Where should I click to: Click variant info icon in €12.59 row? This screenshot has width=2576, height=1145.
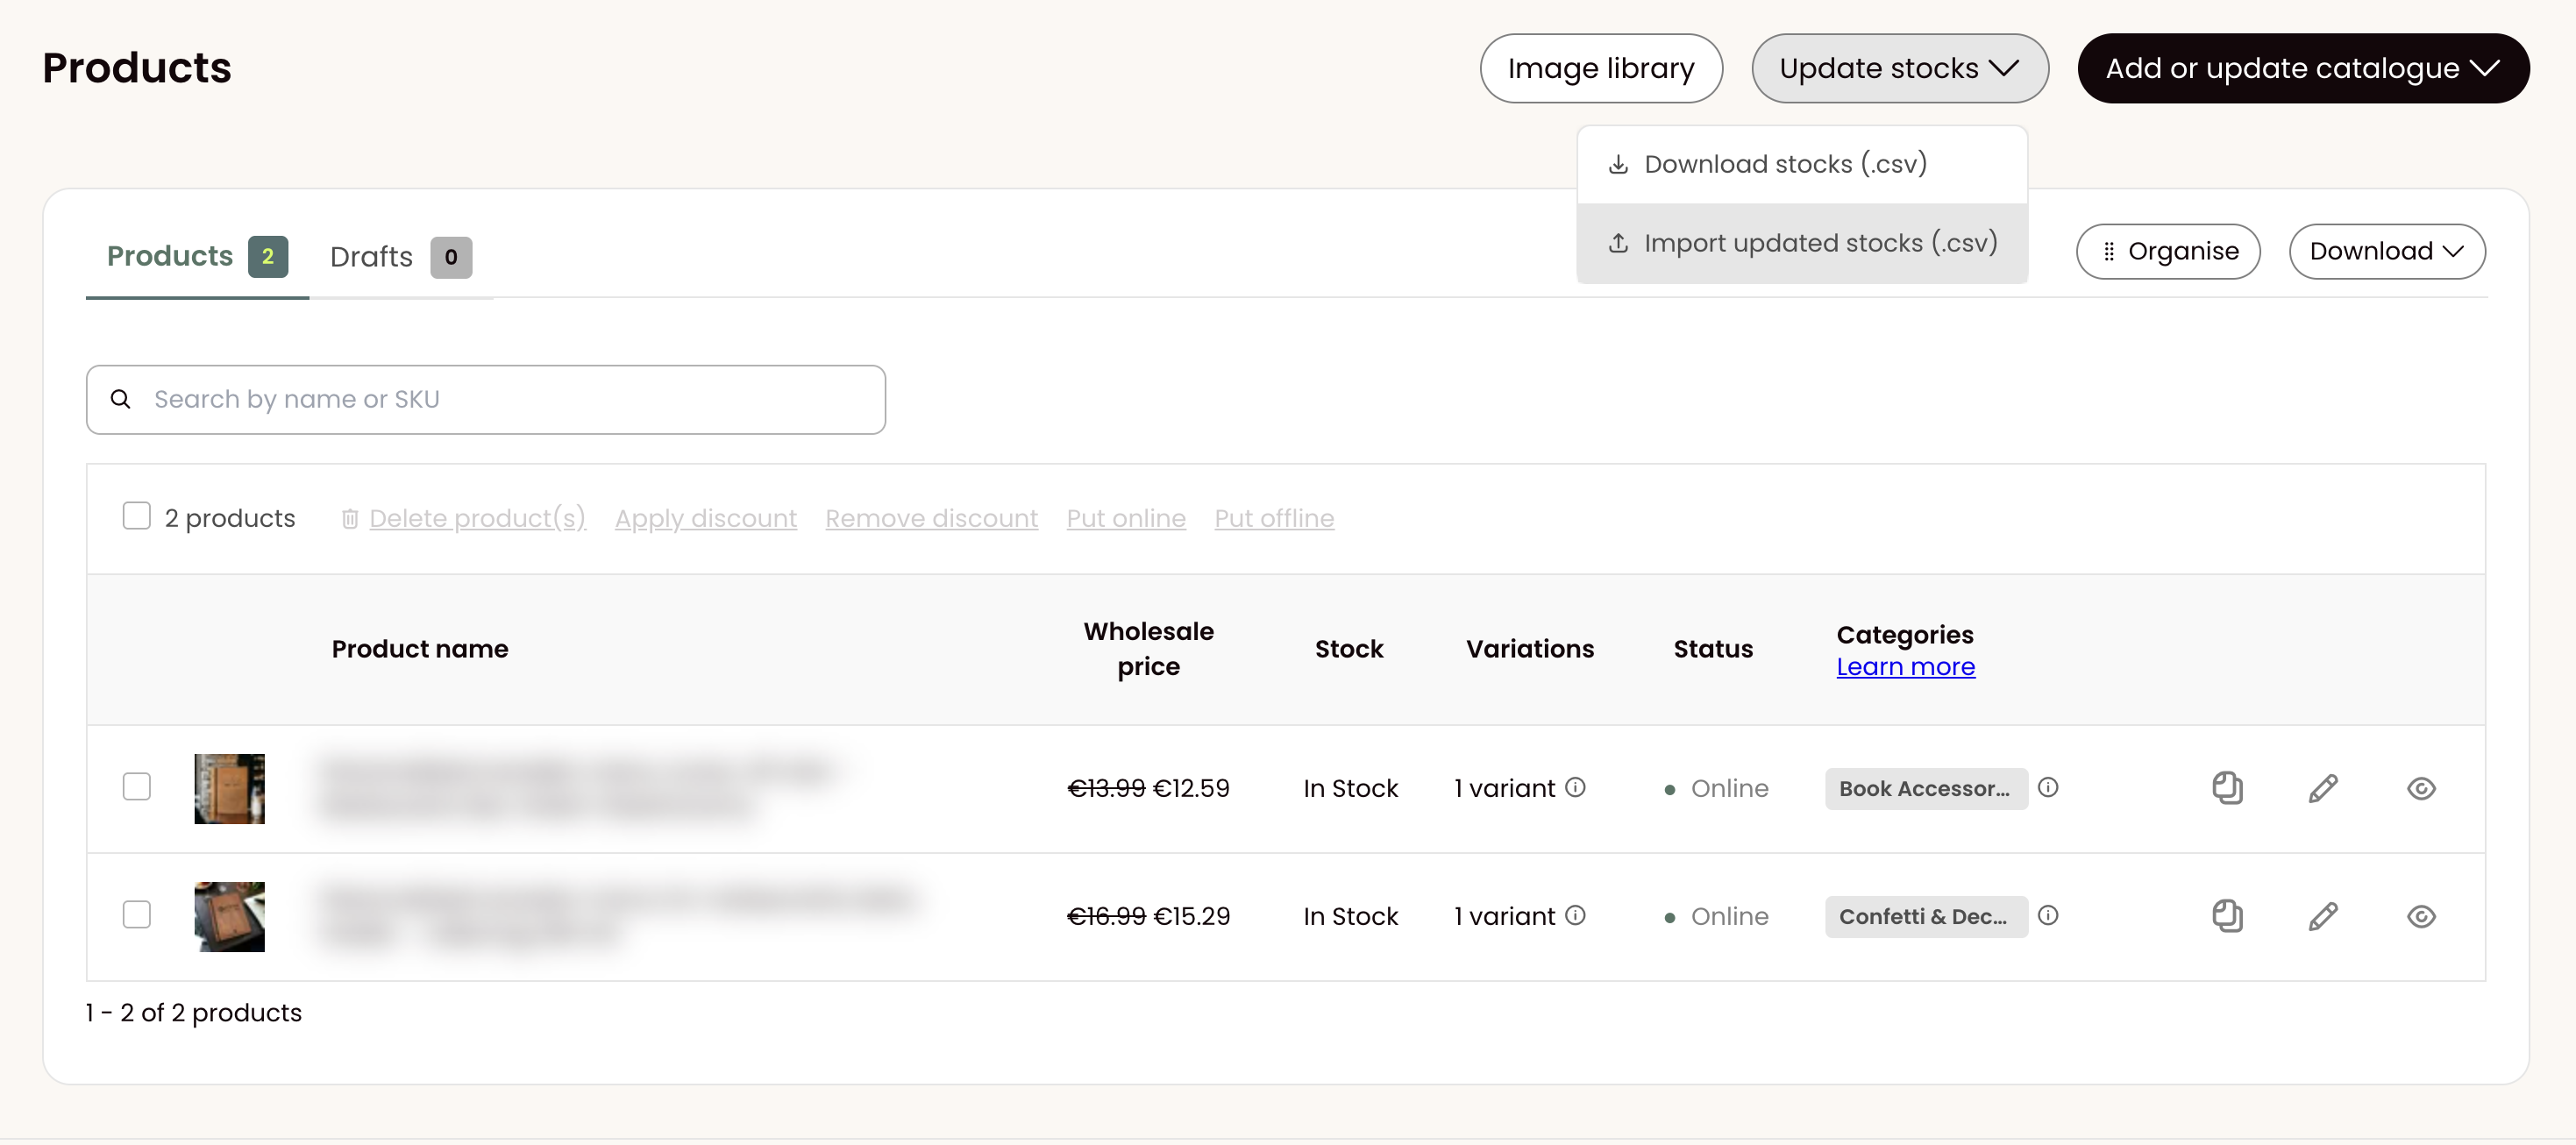(1575, 787)
